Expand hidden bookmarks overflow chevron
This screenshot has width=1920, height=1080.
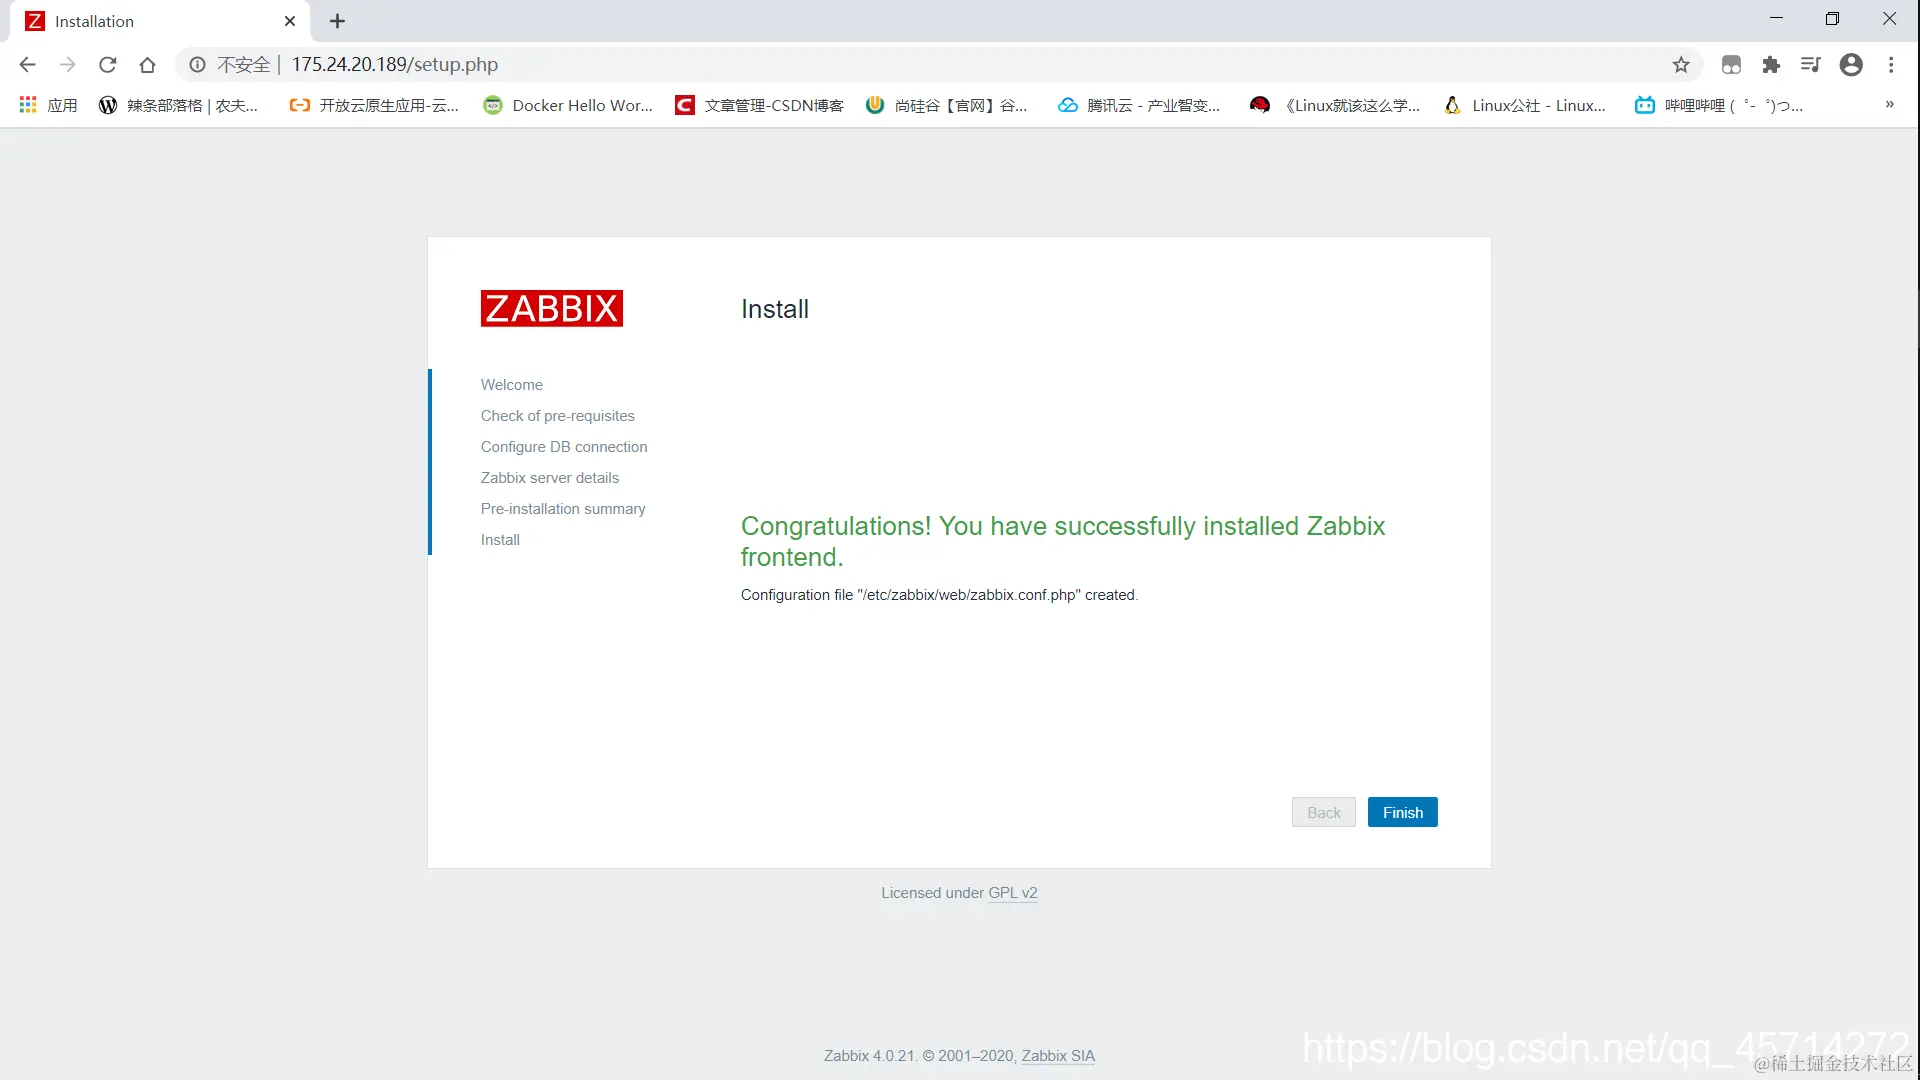(1889, 105)
